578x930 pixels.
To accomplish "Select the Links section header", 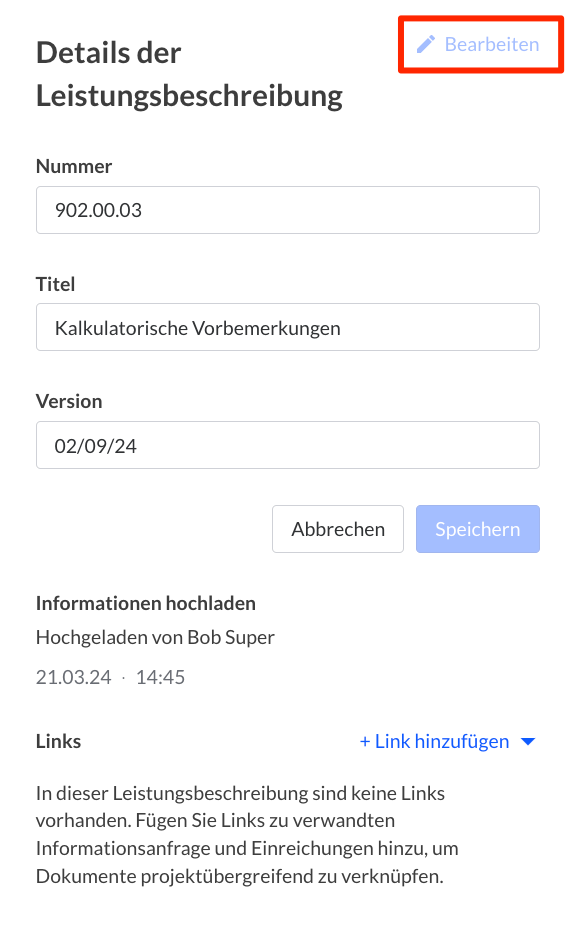I will [x=58, y=741].
